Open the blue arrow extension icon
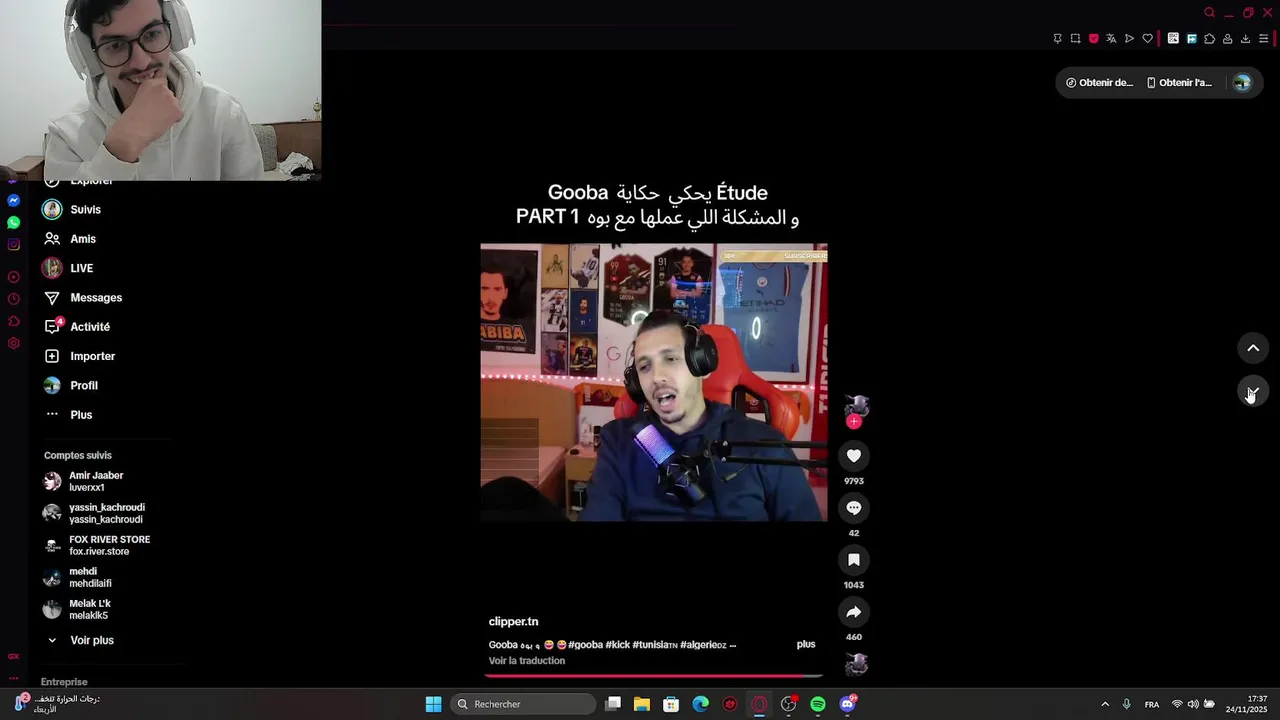This screenshot has height=720, width=1280. [x=1191, y=39]
